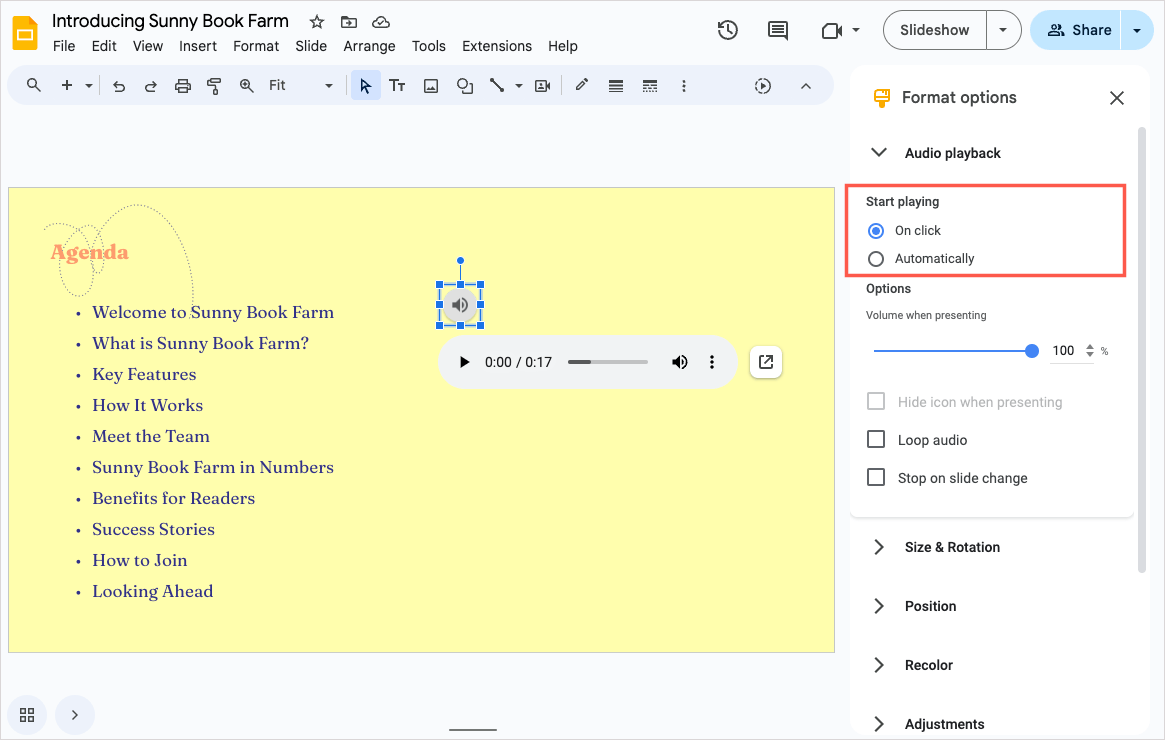
Task: Open the Extensions menu
Action: [497, 46]
